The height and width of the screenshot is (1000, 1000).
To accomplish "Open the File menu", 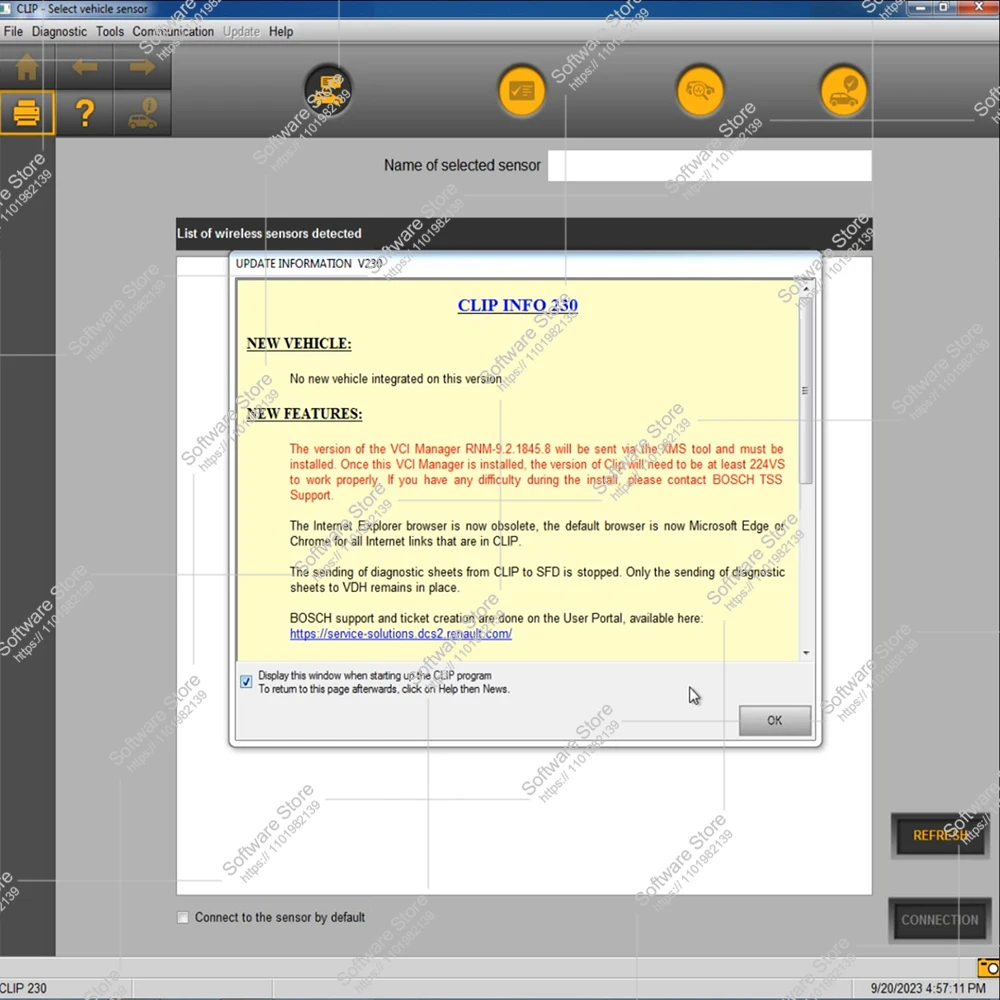I will 13,31.
